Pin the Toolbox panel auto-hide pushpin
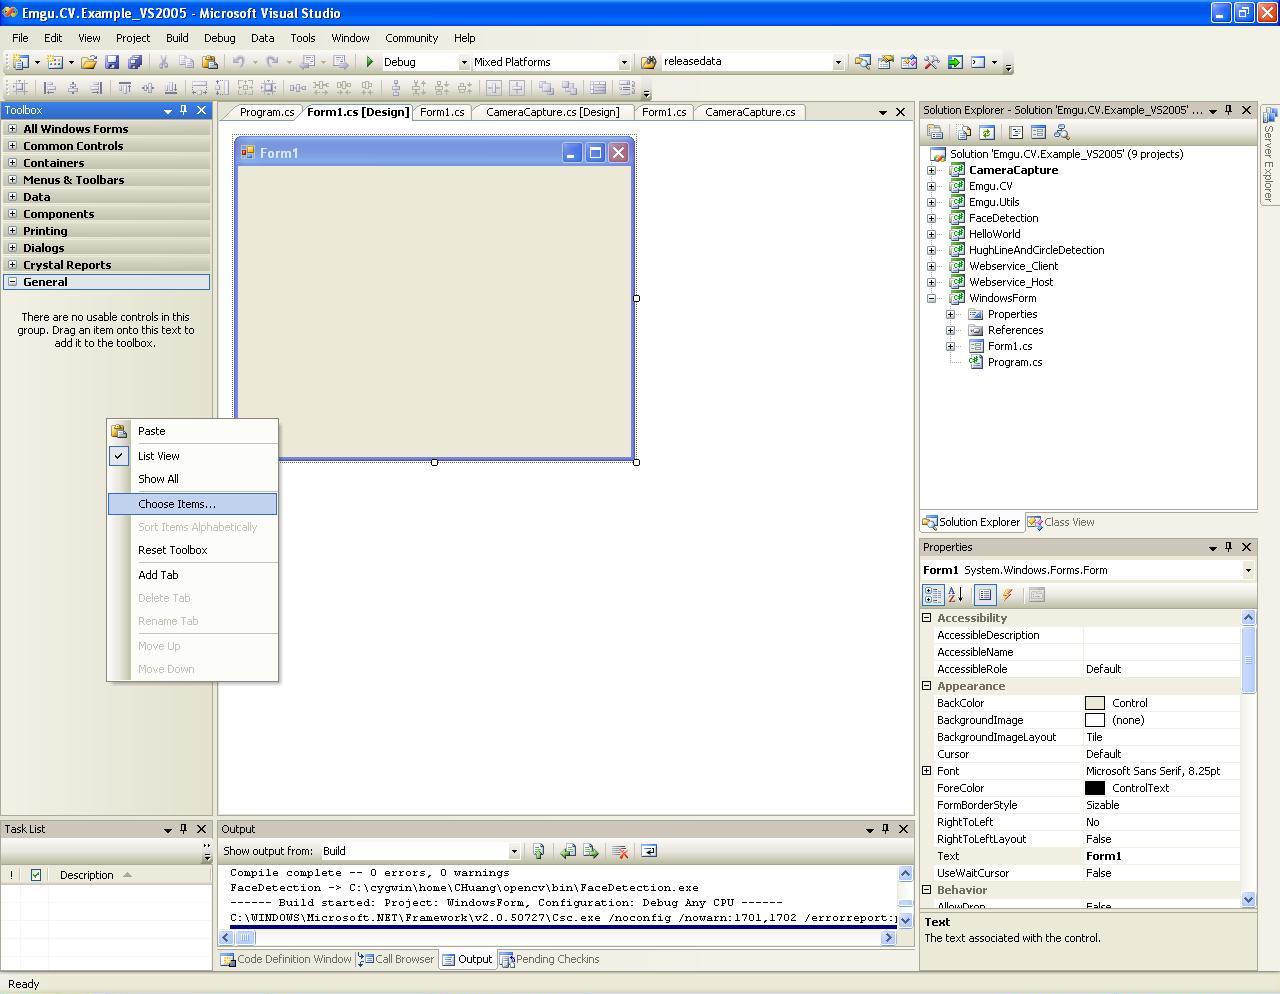The image size is (1280, 994). click(x=184, y=110)
